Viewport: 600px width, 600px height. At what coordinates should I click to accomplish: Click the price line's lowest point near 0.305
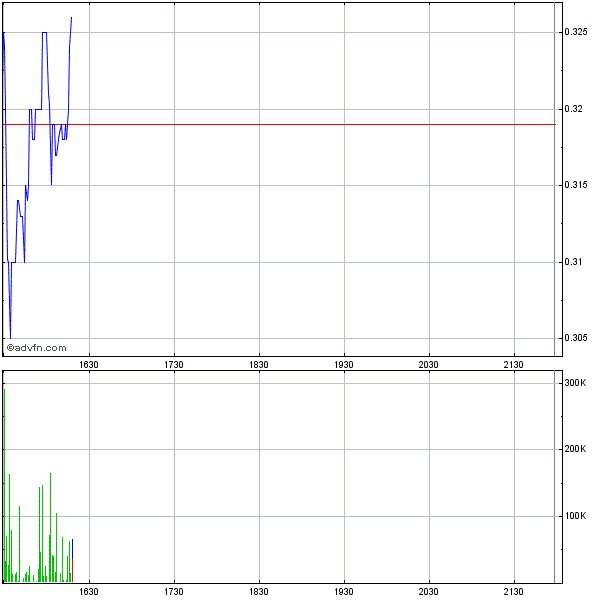coord(10,338)
